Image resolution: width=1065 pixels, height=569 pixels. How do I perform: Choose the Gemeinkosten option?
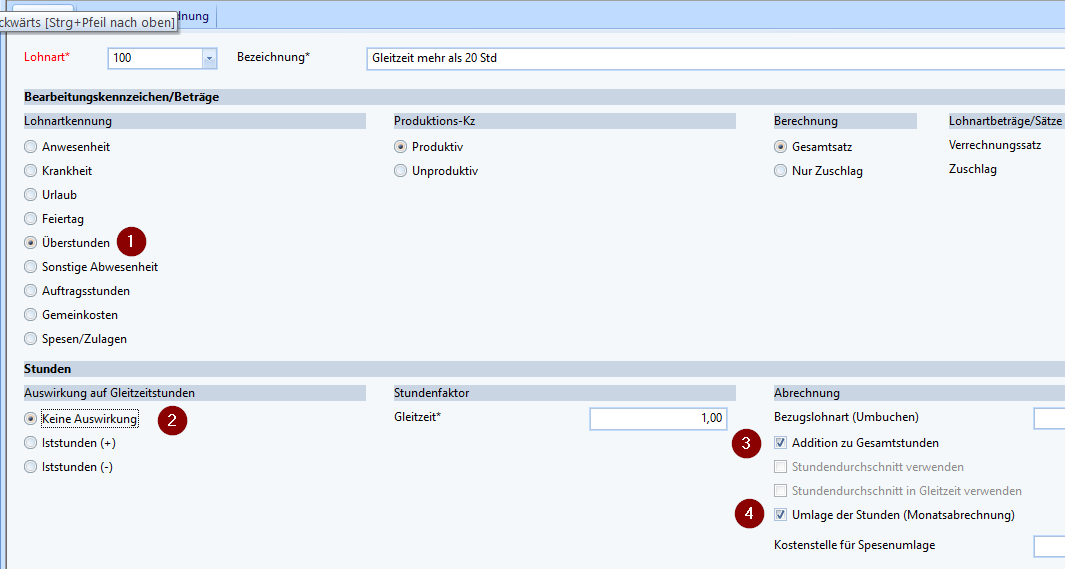click(31, 315)
